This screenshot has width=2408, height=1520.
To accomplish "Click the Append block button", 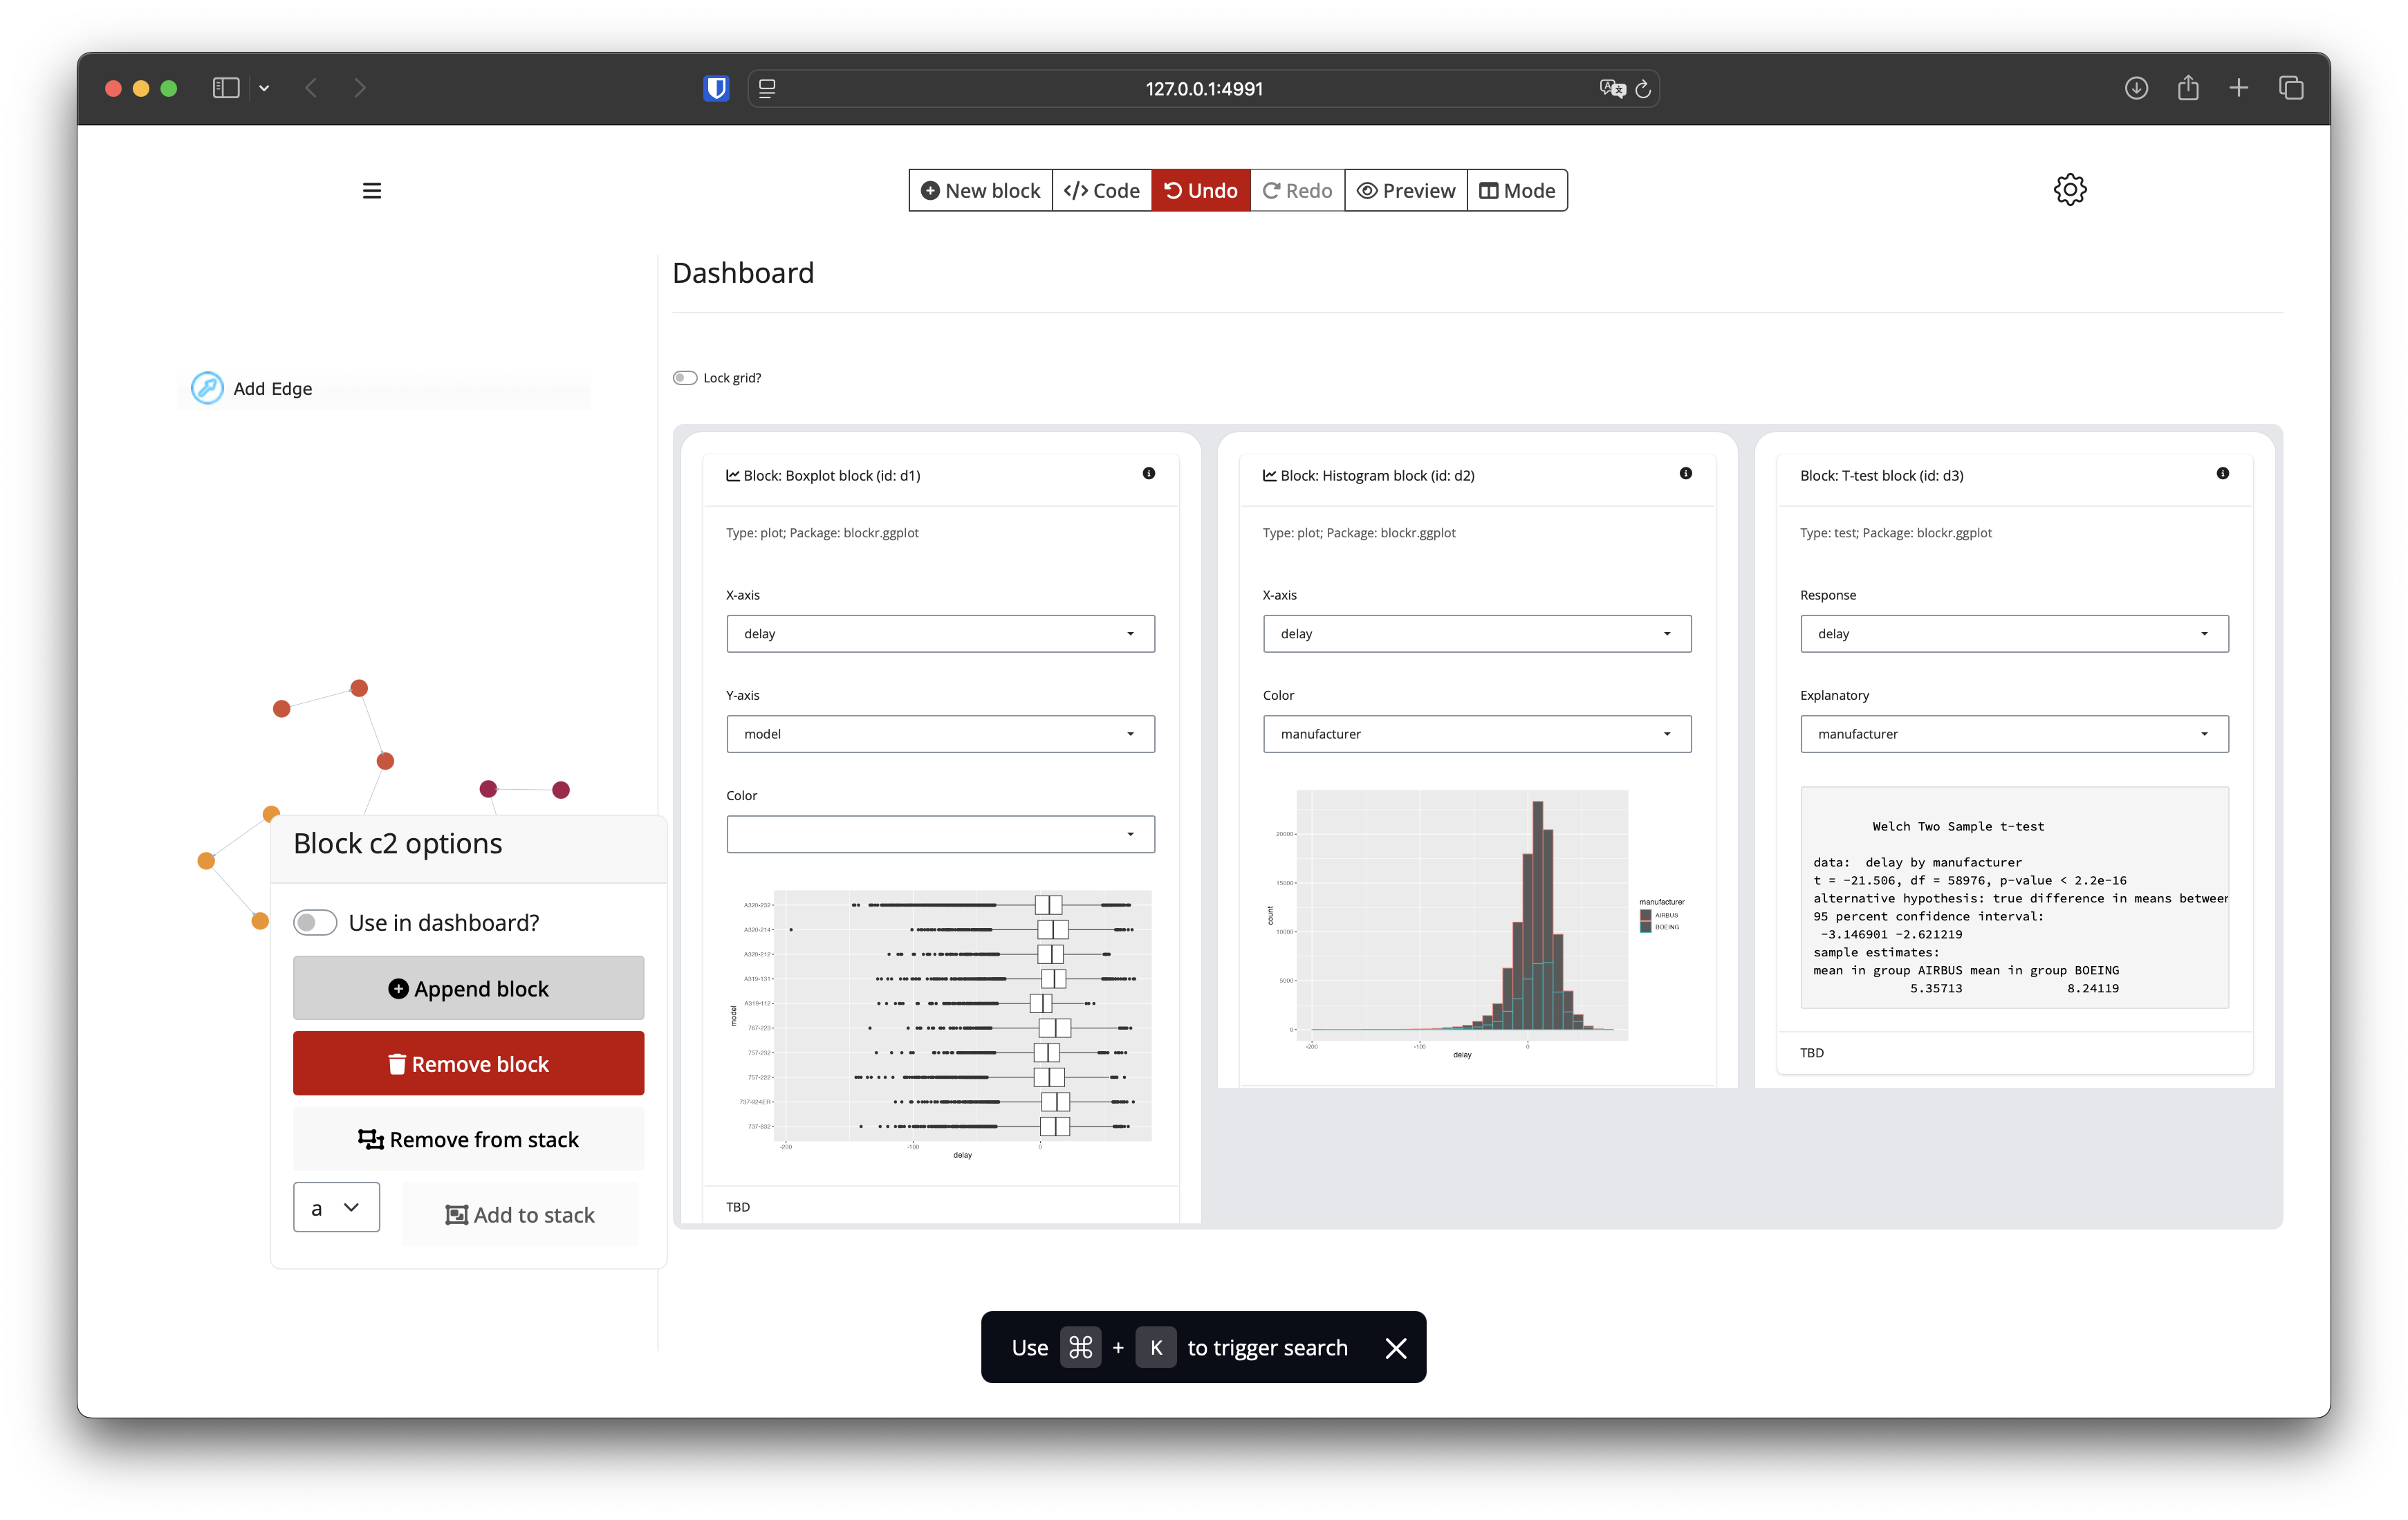I will 468,988.
